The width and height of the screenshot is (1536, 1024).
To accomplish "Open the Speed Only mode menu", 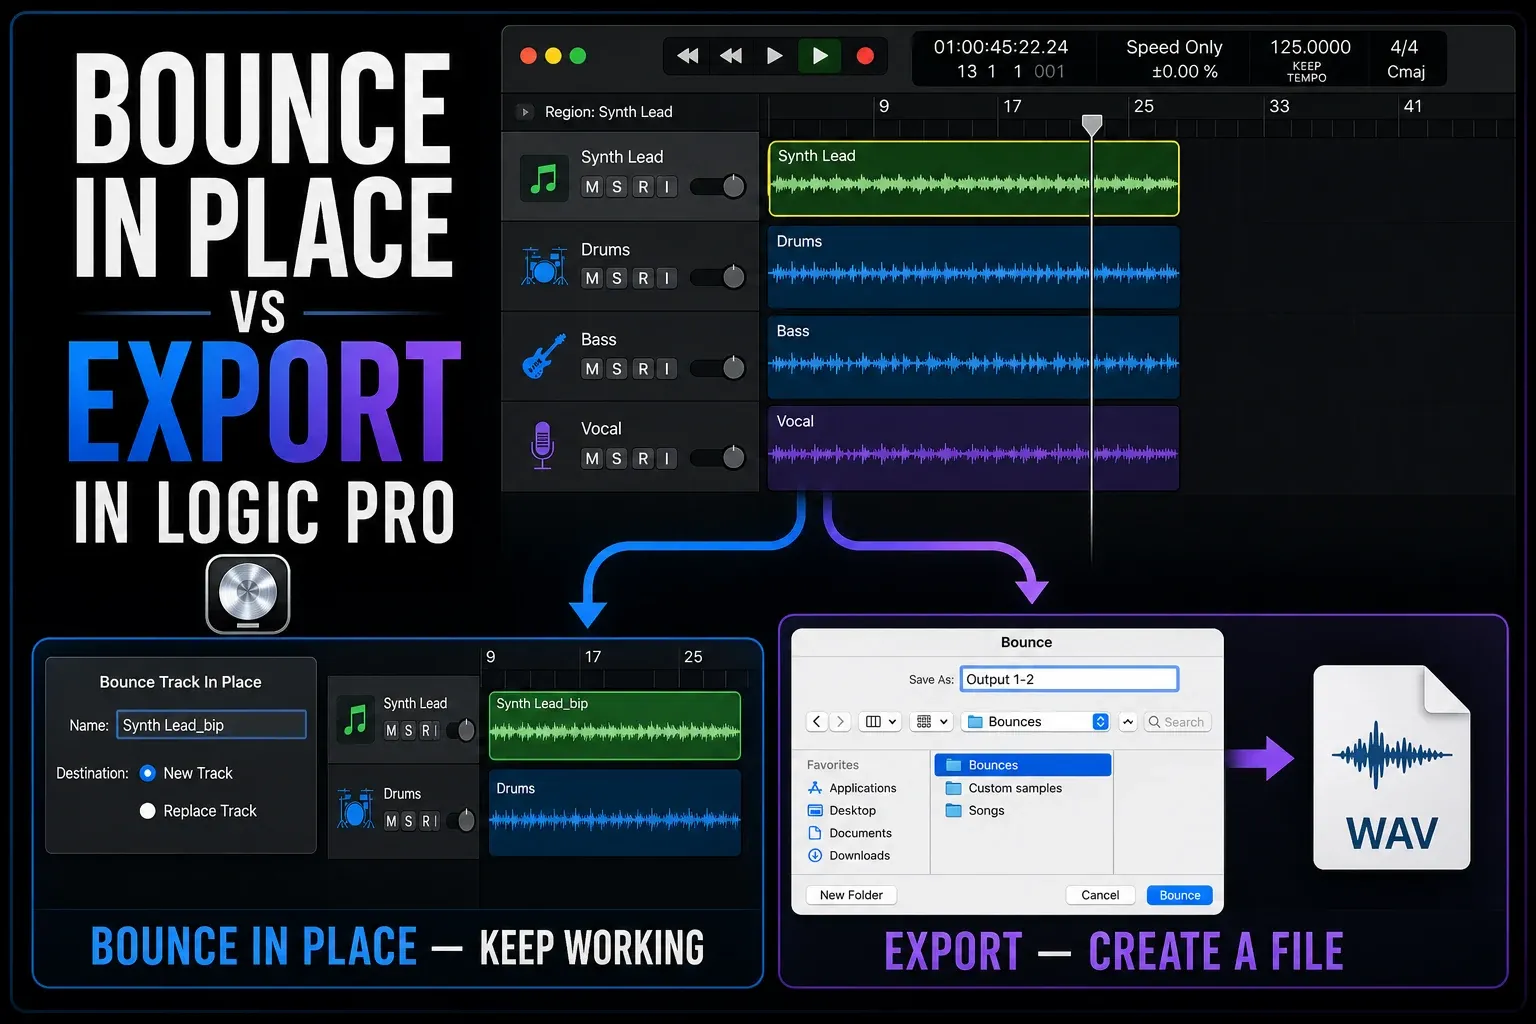I will [x=1174, y=47].
